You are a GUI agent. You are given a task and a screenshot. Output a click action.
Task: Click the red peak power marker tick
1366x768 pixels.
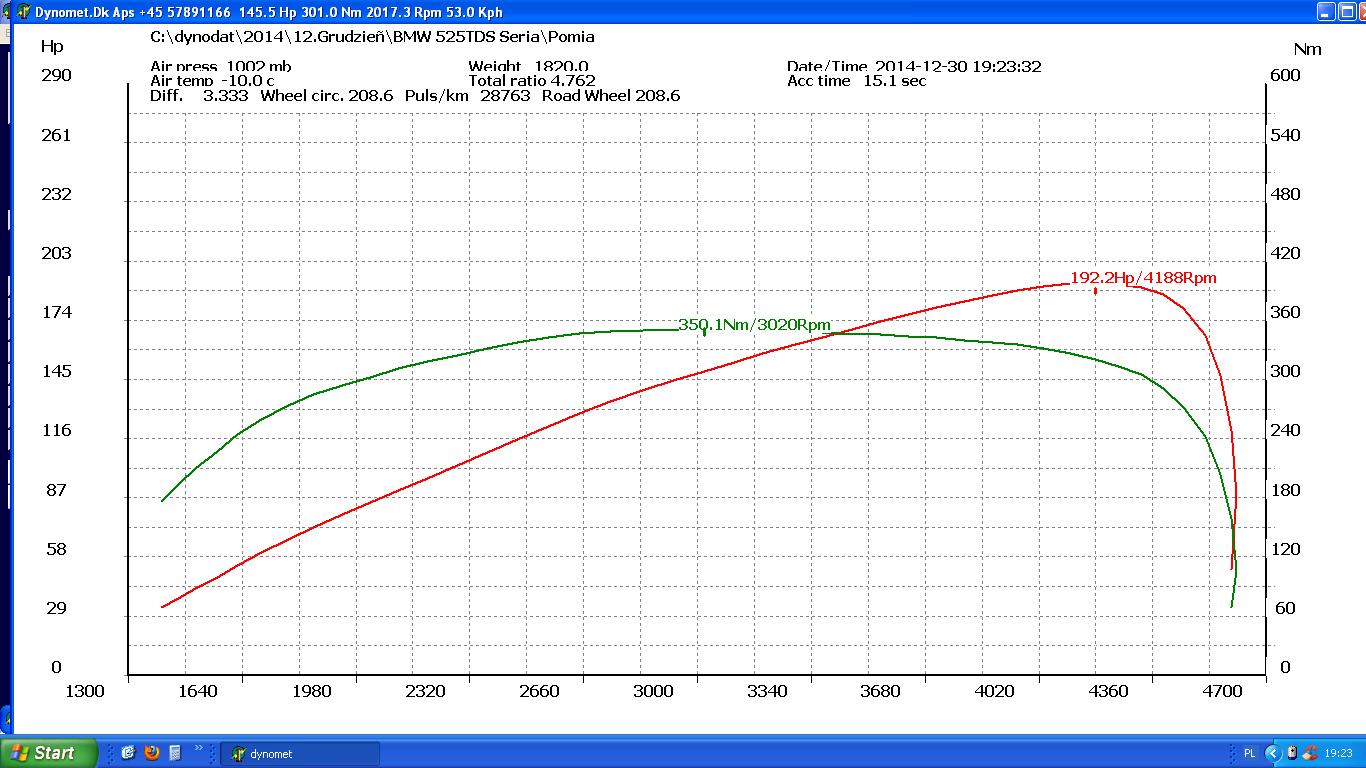coord(1095,290)
